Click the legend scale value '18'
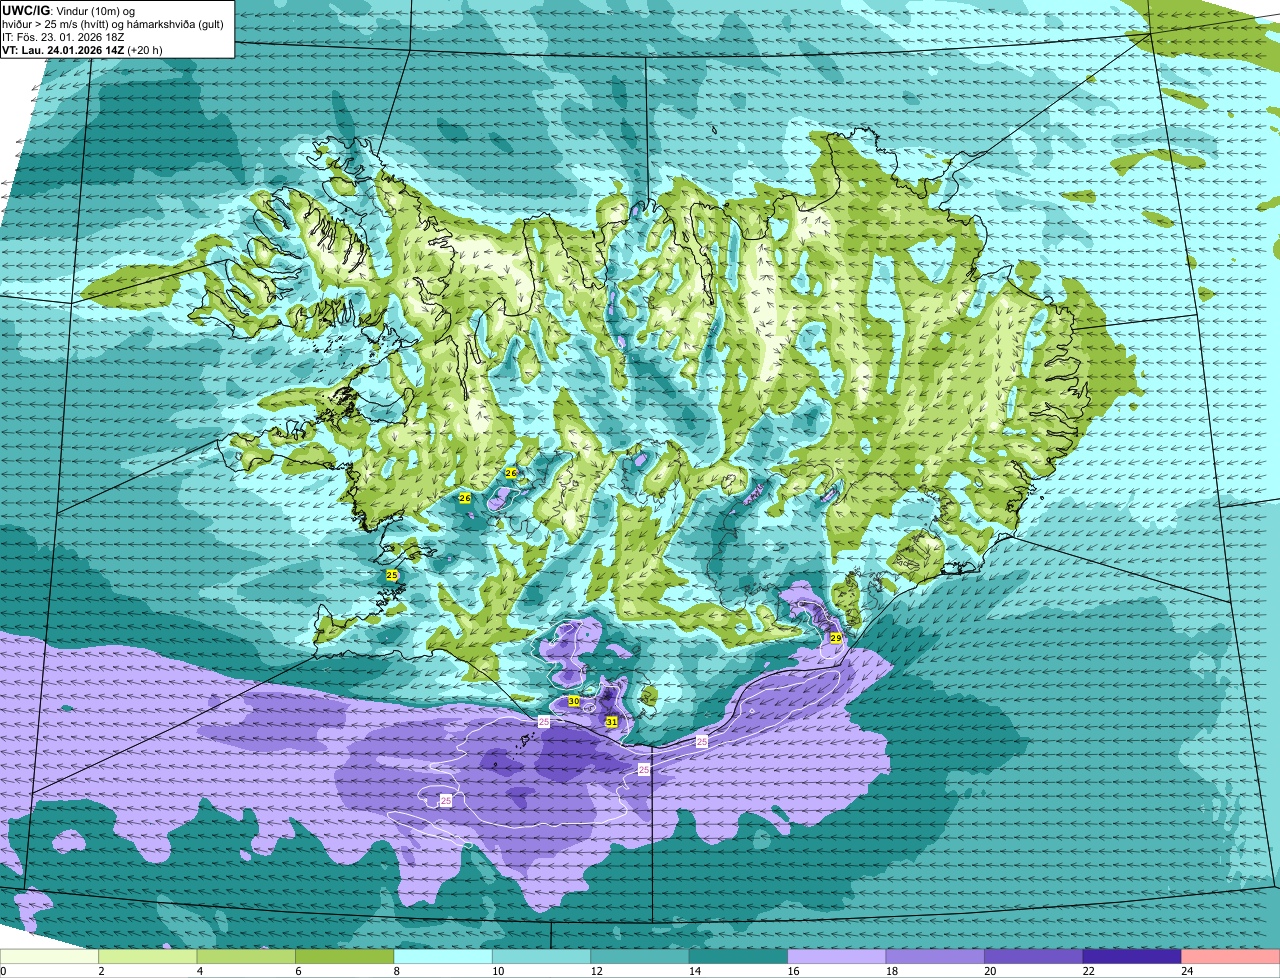The height and width of the screenshot is (978, 1280). click(891, 971)
